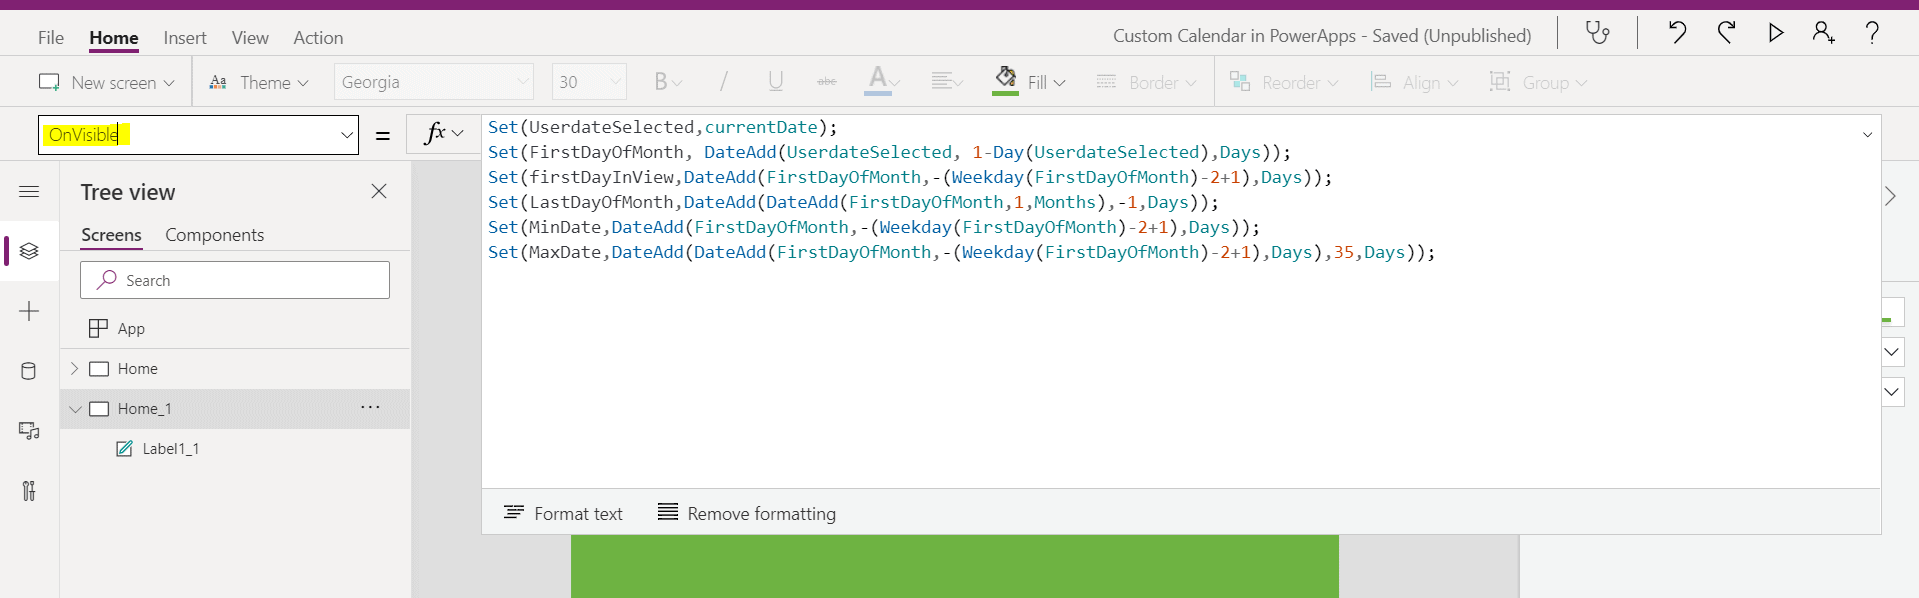This screenshot has width=1919, height=598.
Task: Preview the app with the play icon
Action: (x=1776, y=33)
